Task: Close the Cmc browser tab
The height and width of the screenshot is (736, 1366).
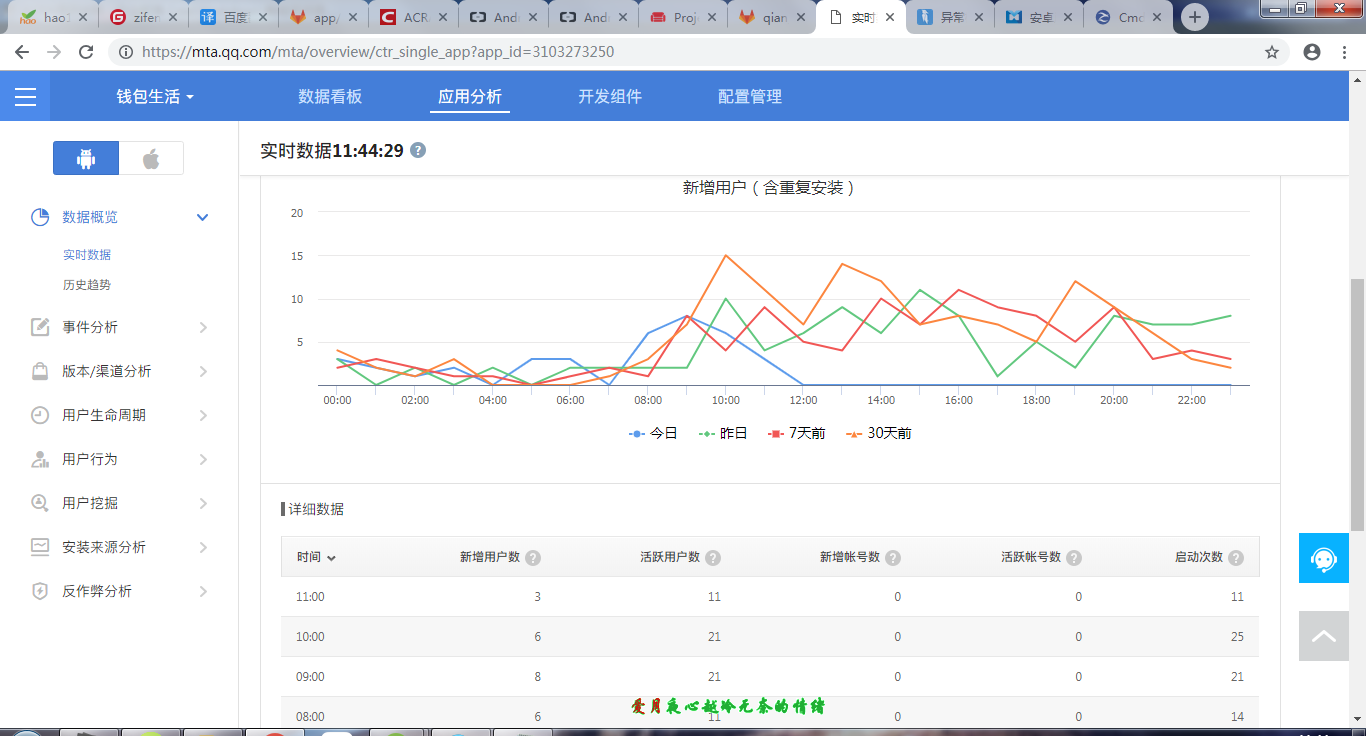Action: [x=1159, y=17]
